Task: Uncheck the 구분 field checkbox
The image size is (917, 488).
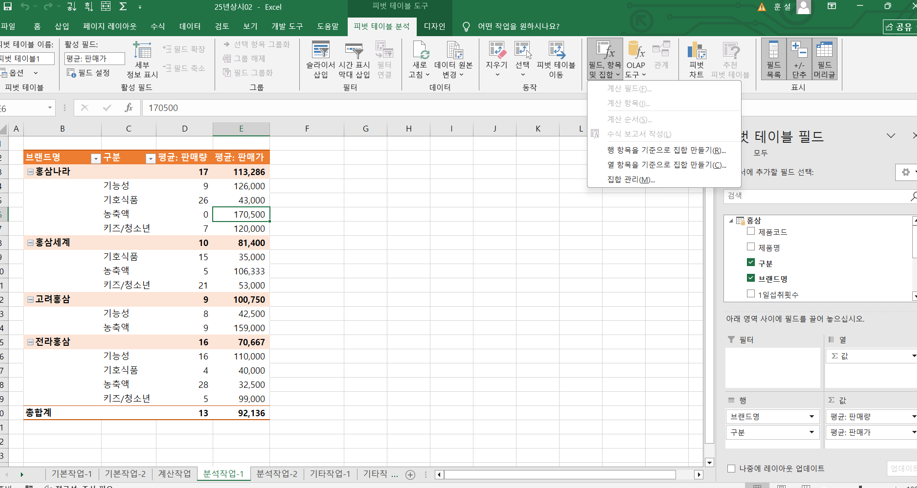Action: coord(751,263)
